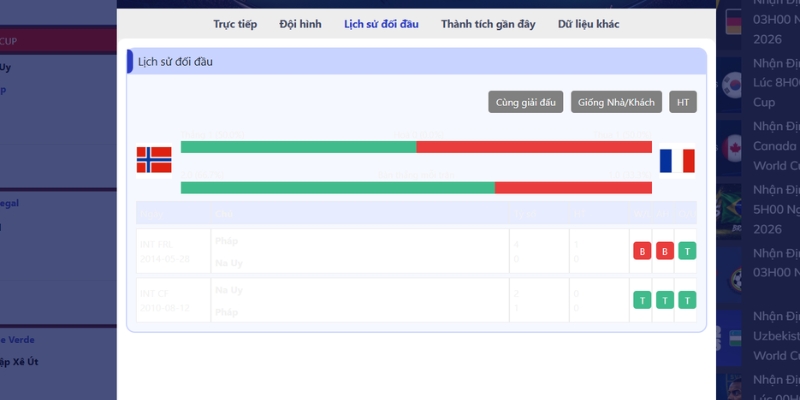Click Pháp in the 2010-08-12 row

(x=227, y=312)
